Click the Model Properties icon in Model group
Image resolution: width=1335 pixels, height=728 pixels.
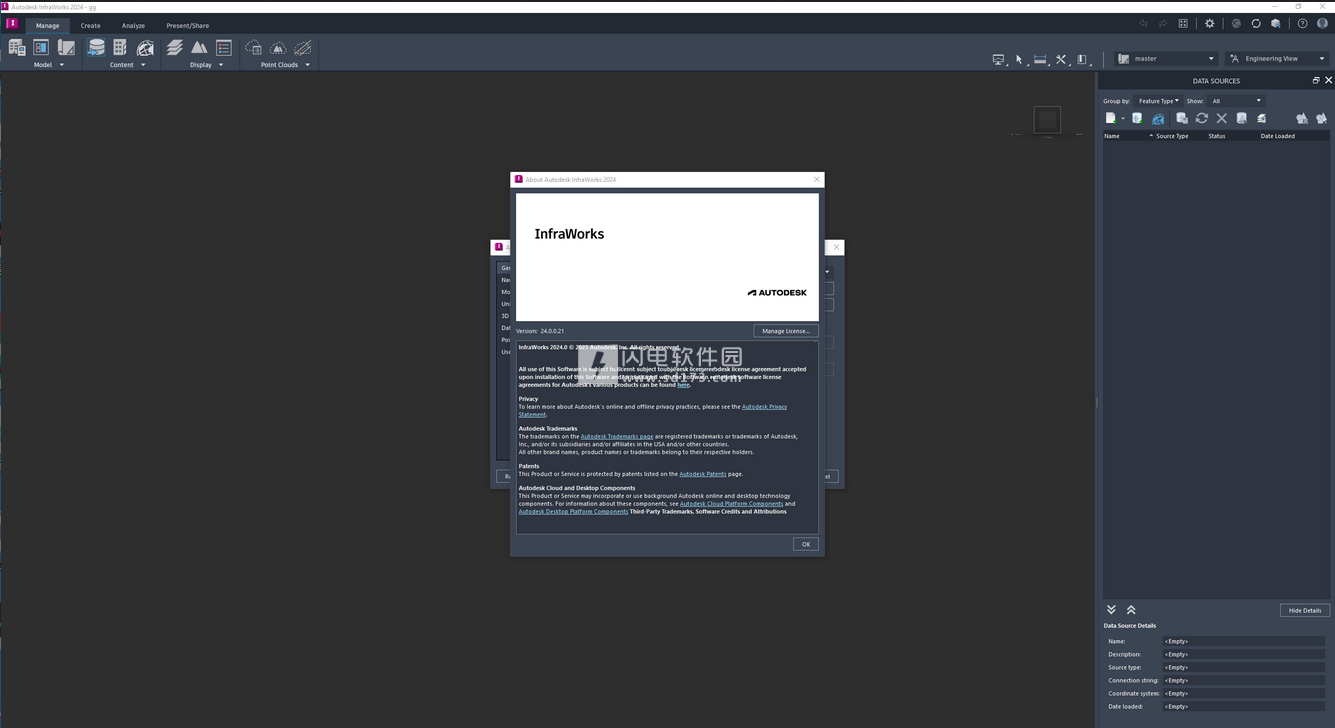(41, 47)
